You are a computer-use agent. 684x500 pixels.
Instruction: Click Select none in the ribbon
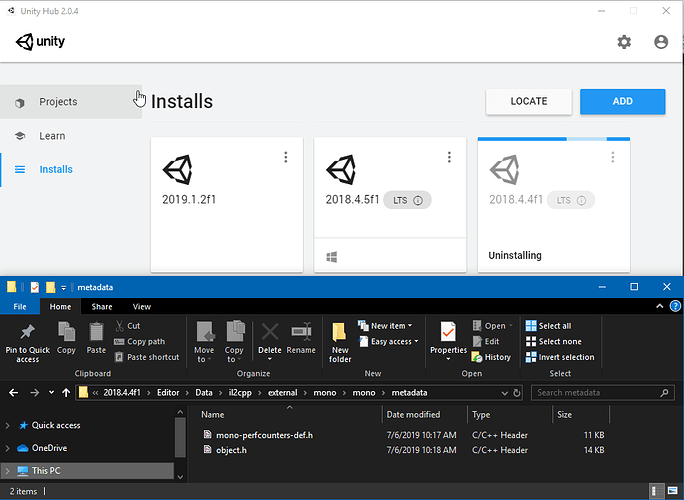click(554, 342)
